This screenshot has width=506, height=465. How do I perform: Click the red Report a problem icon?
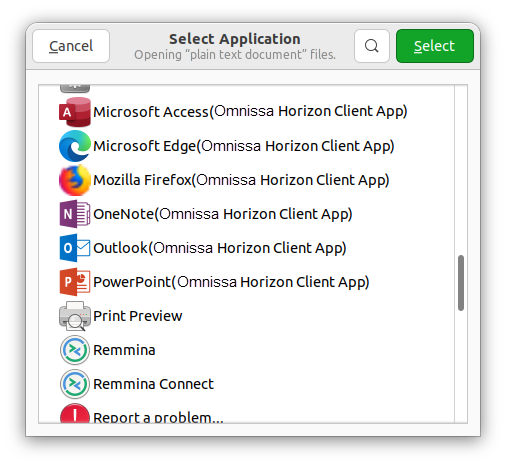pyautogui.click(x=75, y=414)
